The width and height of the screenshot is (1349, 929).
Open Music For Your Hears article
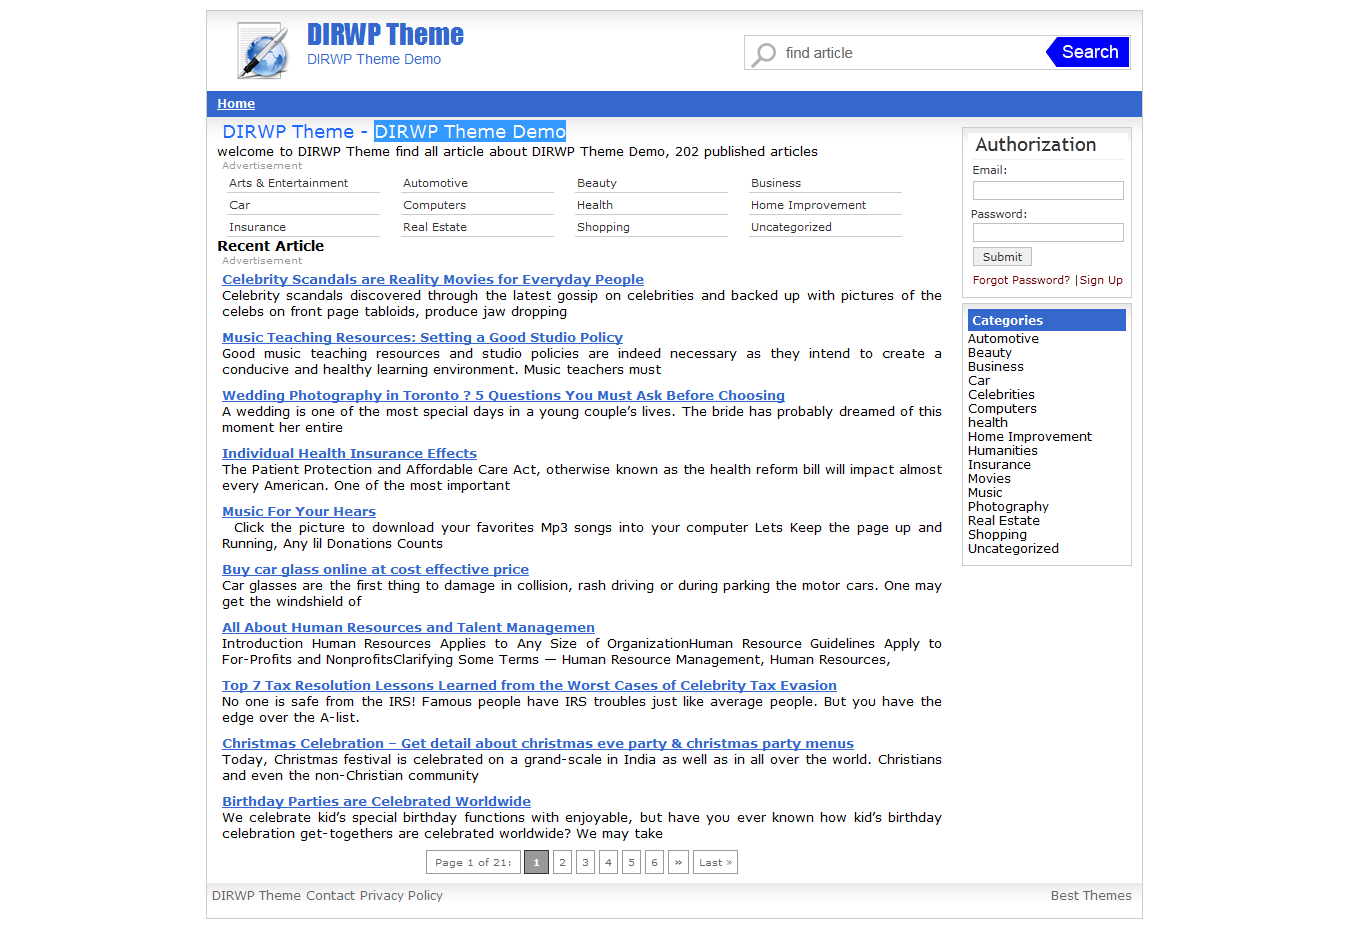(x=299, y=512)
